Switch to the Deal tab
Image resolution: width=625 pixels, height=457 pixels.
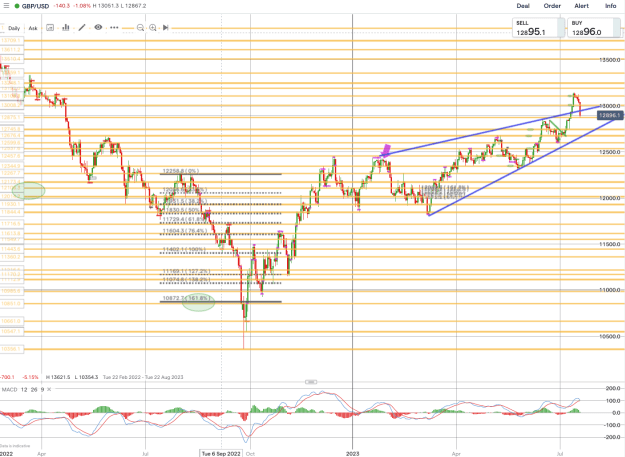tap(523, 6)
